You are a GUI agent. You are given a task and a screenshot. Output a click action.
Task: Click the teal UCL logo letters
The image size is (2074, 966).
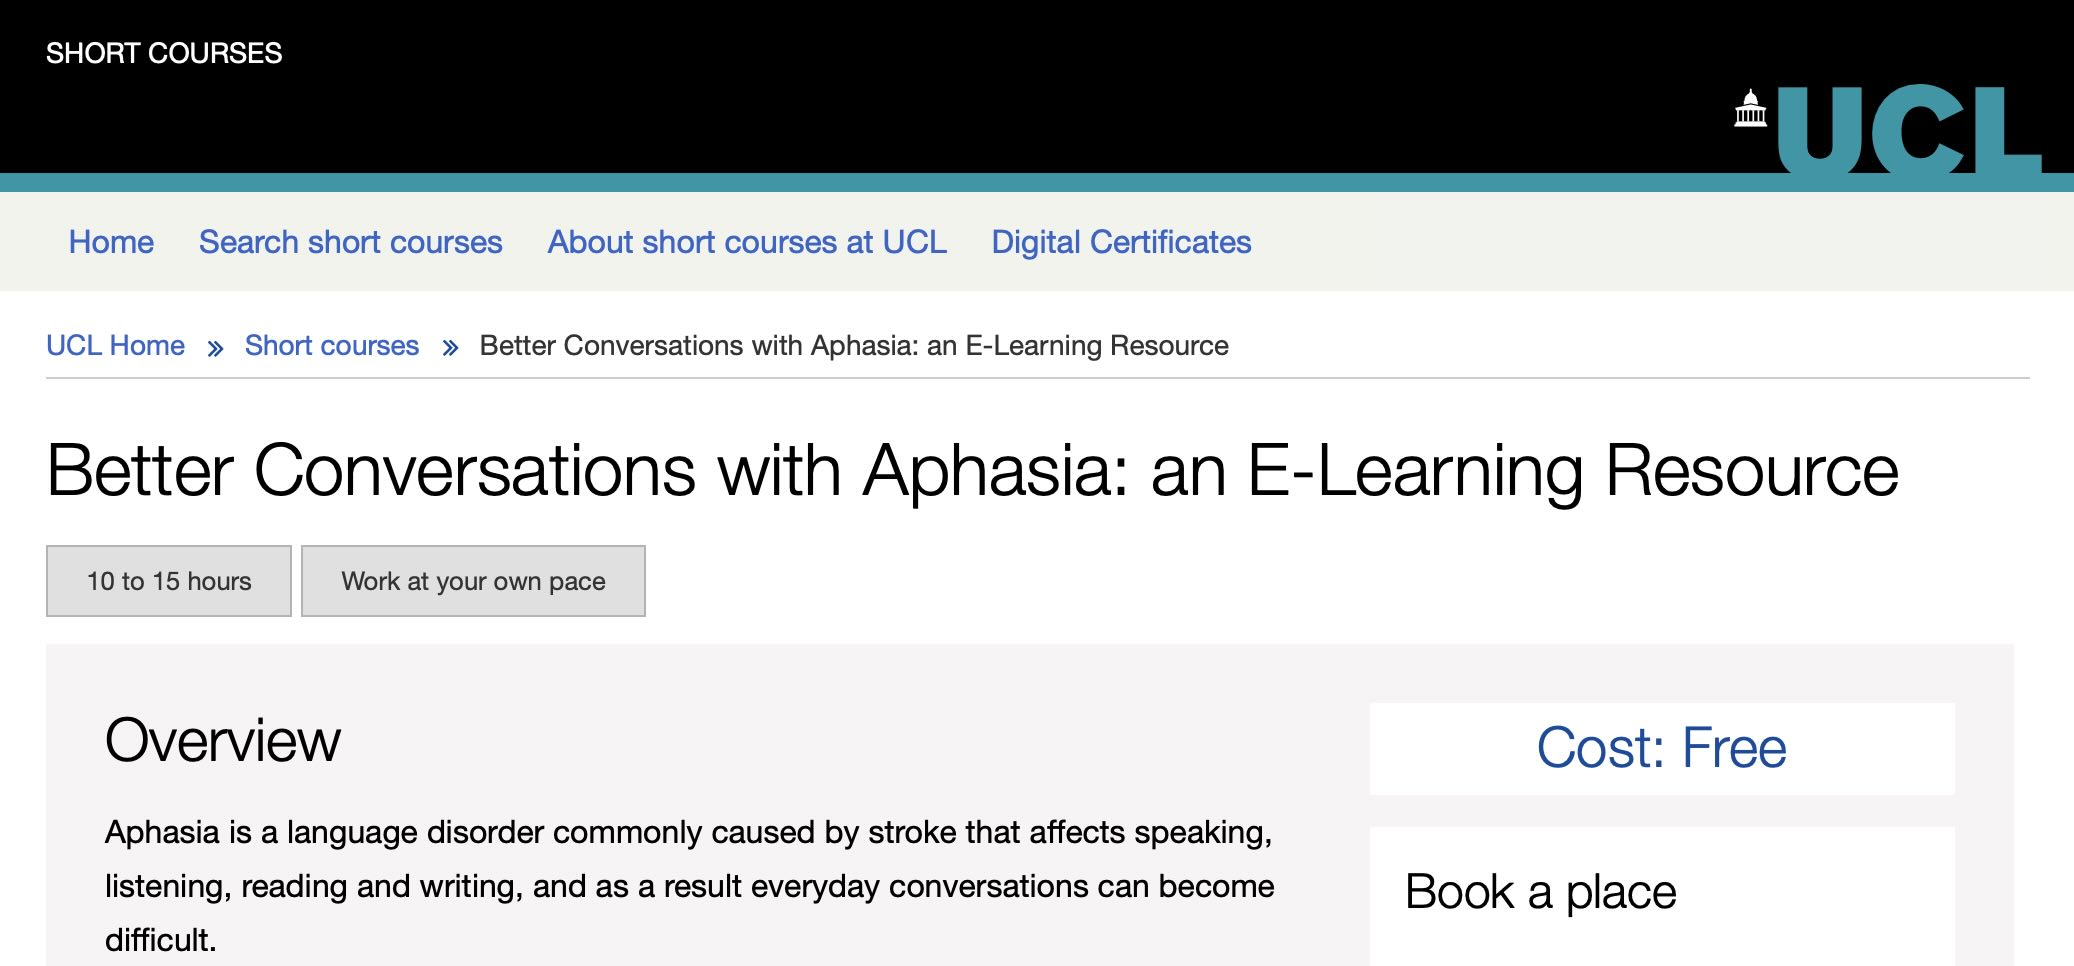(1907, 132)
